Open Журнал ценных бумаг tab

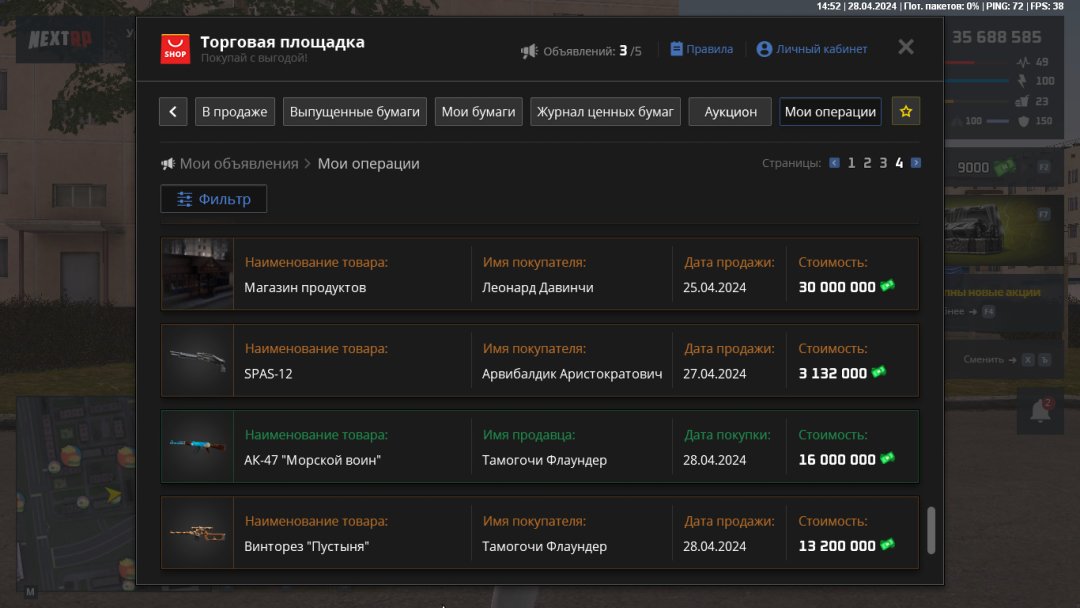(605, 112)
